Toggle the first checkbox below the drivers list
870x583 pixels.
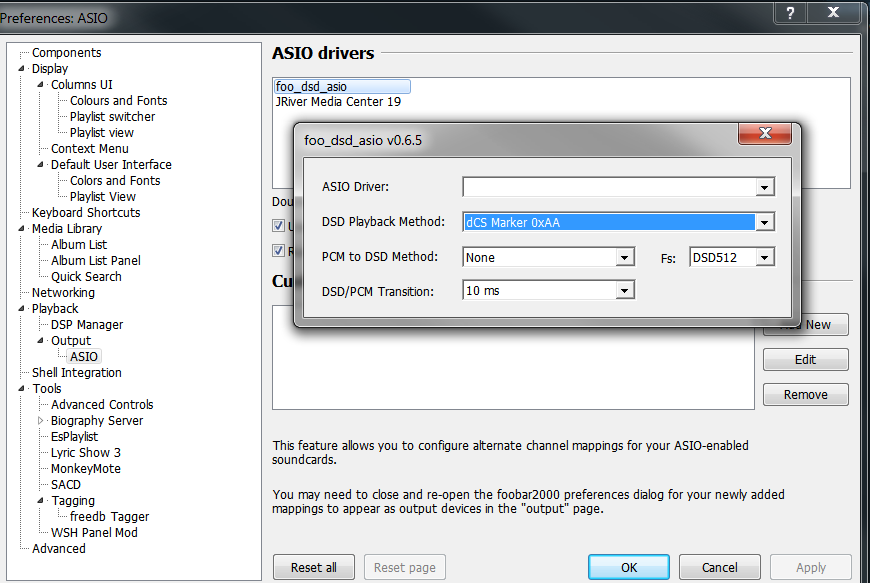[x=279, y=225]
